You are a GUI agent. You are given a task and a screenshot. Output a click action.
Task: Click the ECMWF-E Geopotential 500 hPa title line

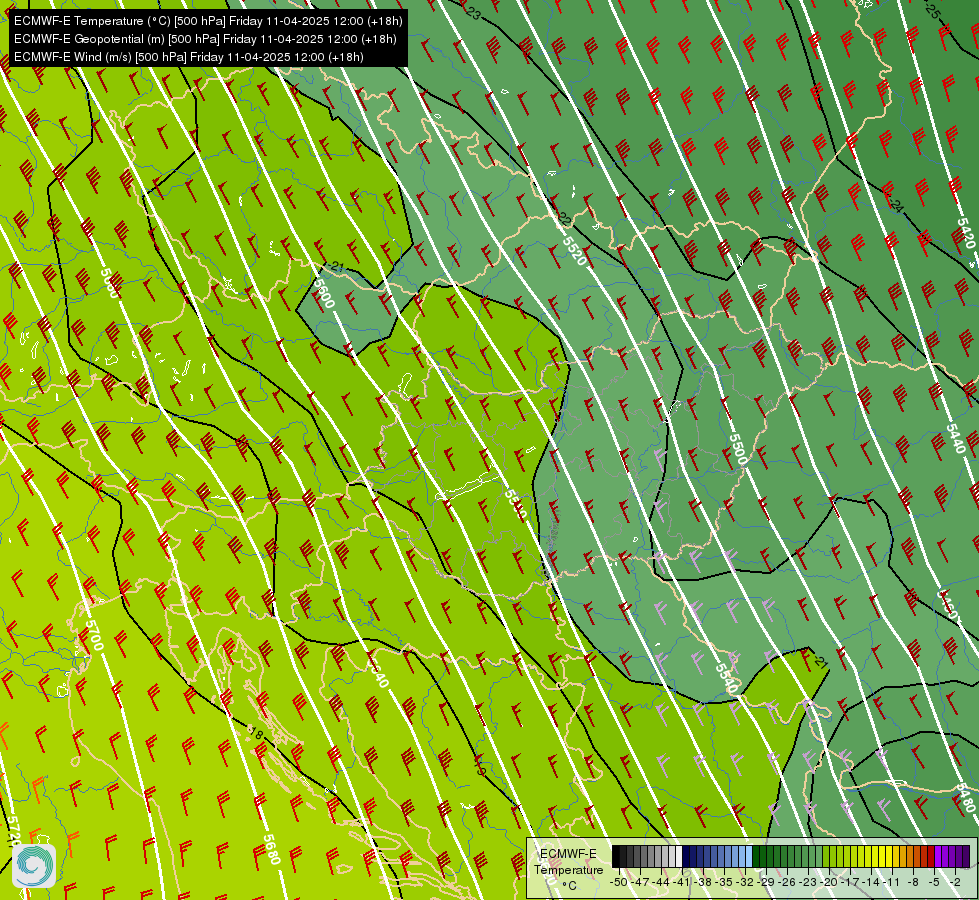pos(205,39)
